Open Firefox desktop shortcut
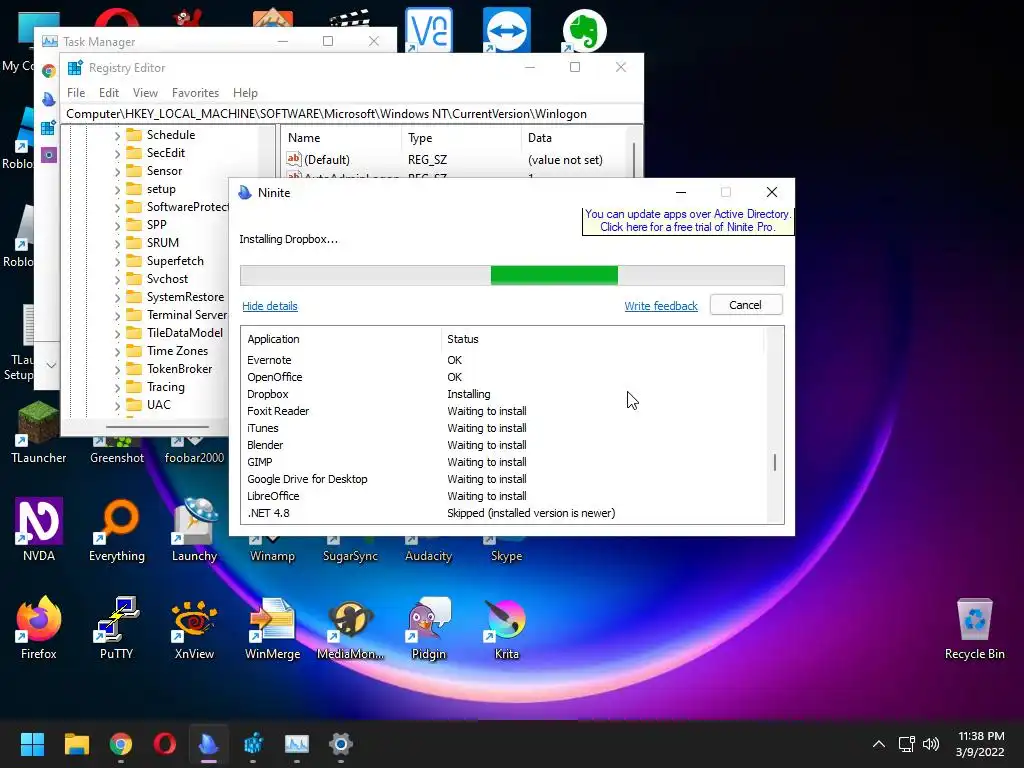Image resolution: width=1024 pixels, height=768 pixels. click(39, 627)
